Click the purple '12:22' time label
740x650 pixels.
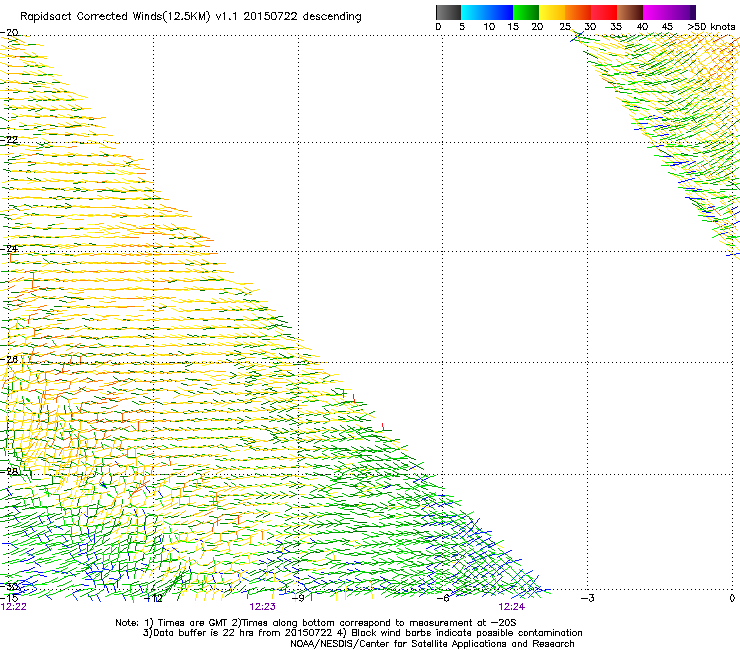click(x=14, y=607)
